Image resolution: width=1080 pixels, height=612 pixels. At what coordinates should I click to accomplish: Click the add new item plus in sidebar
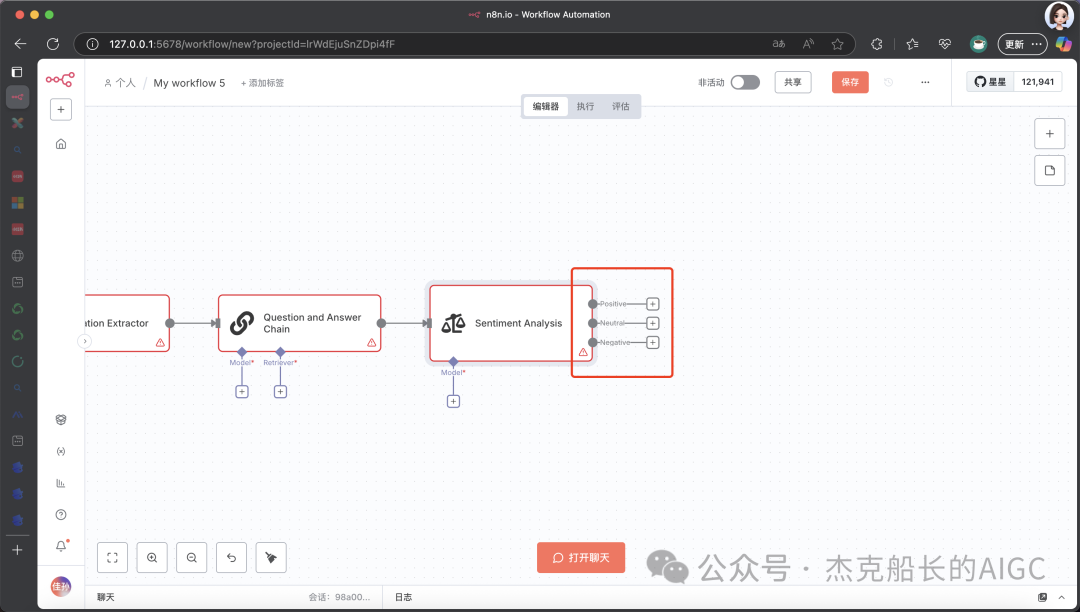click(x=61, y=109)
